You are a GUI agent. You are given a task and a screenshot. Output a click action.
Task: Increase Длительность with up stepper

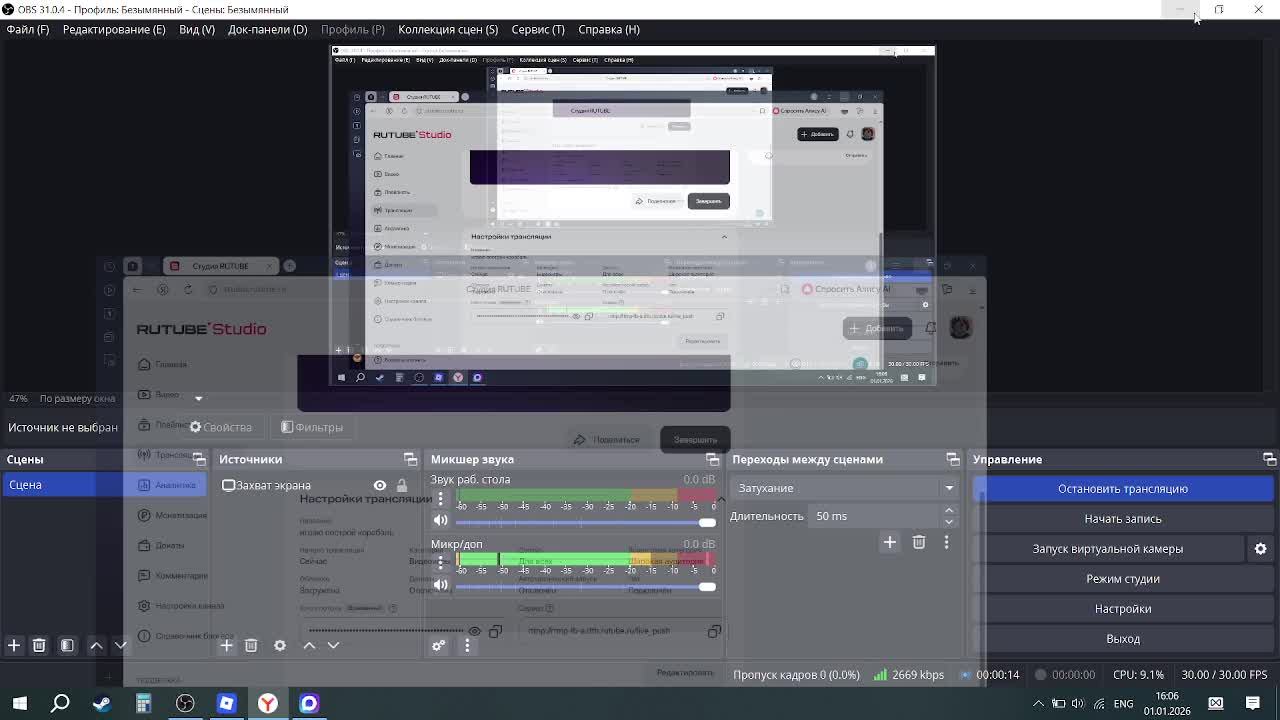pyautogui.click(x=949, y=511)
